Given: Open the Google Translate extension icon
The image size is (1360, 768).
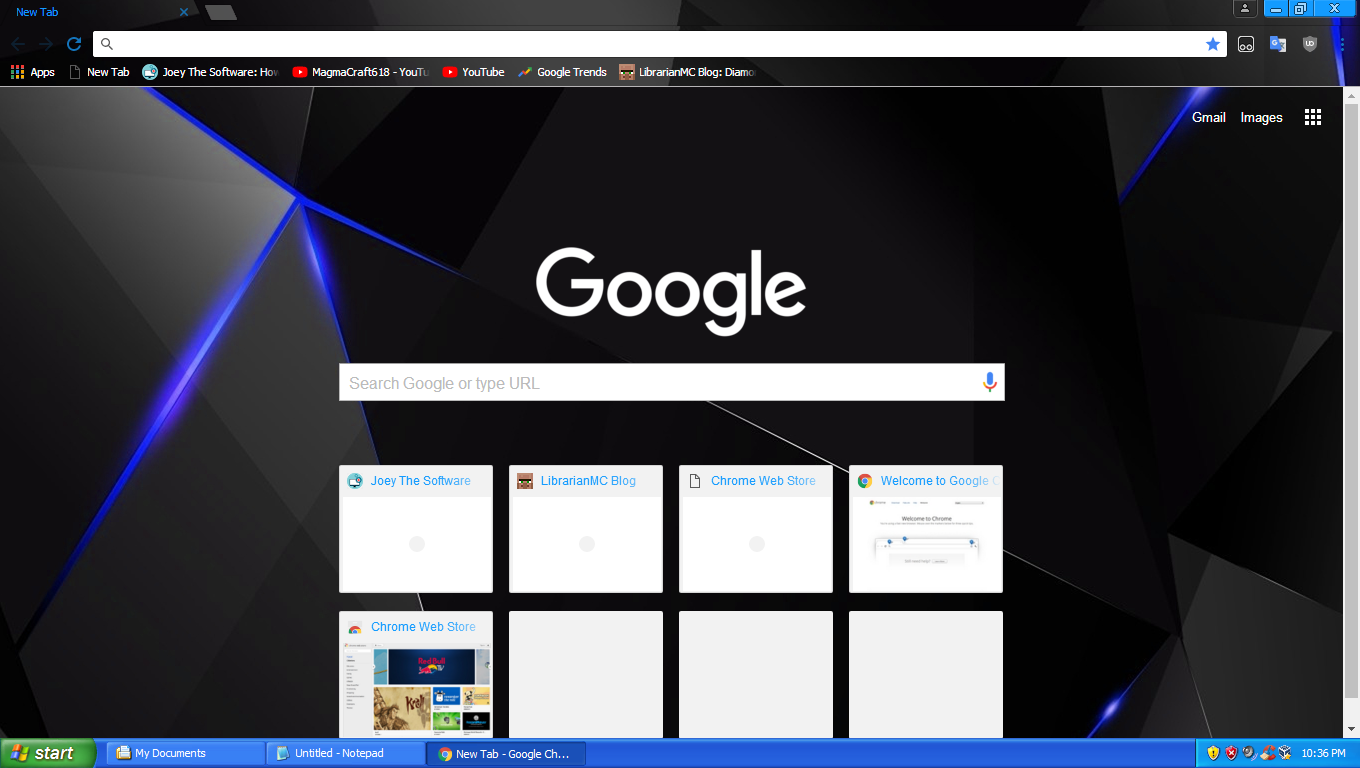Looking at the screenshot, I should pos(1277,44).
